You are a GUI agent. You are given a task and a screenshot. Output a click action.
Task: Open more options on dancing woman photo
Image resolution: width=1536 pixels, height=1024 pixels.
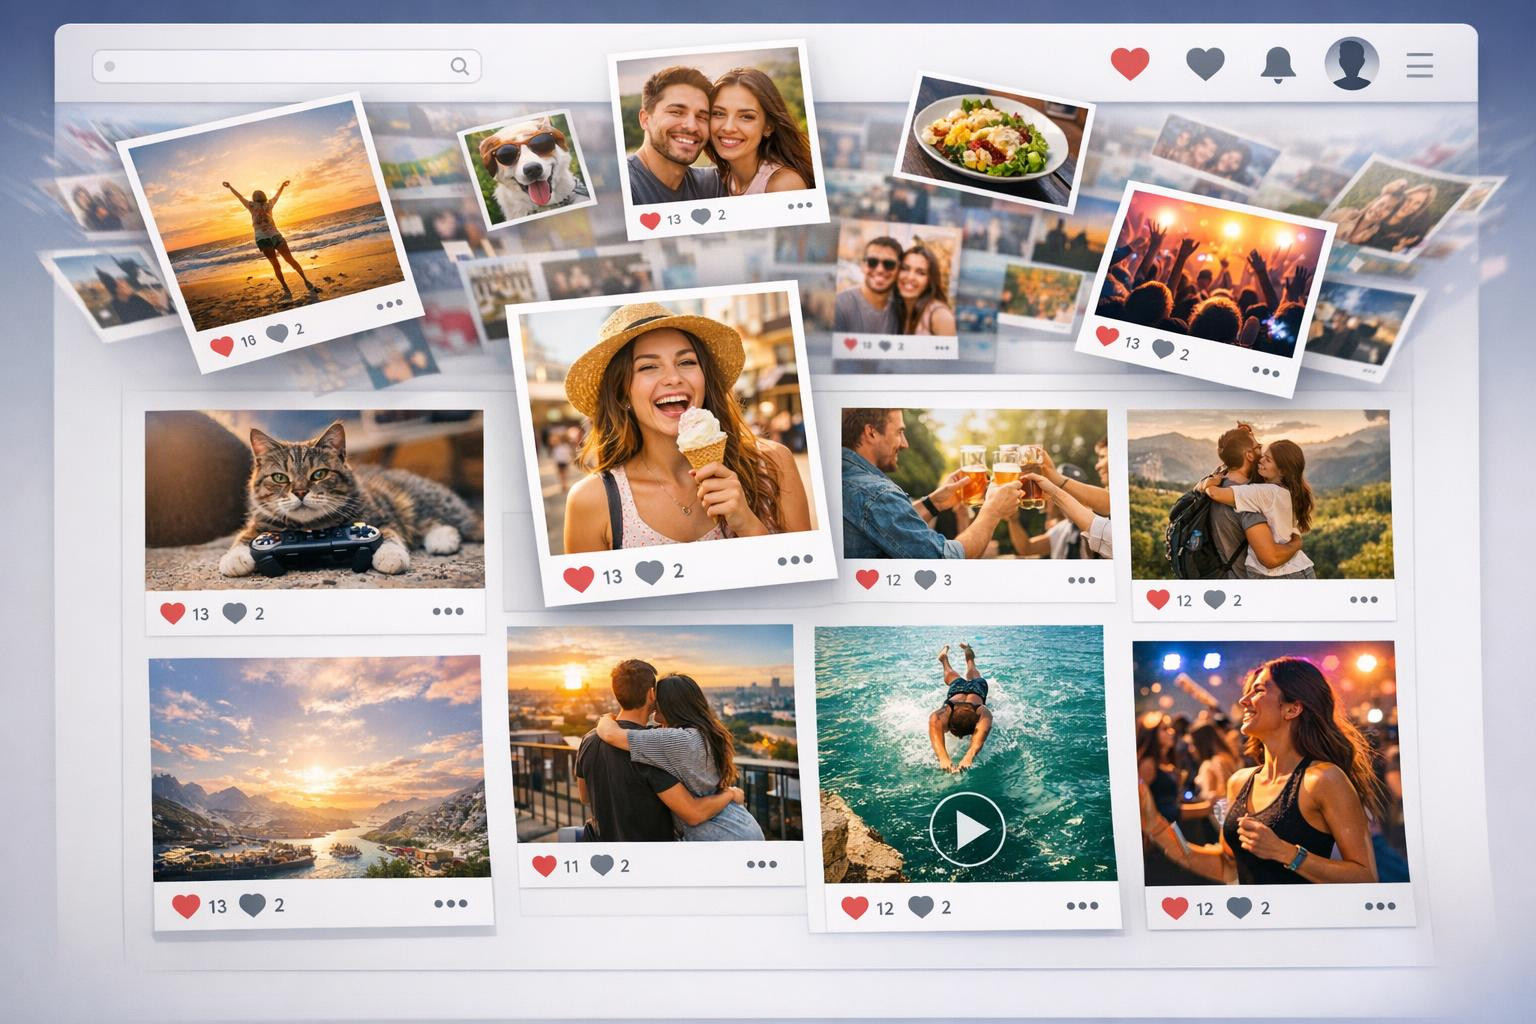coord(1379,907)
